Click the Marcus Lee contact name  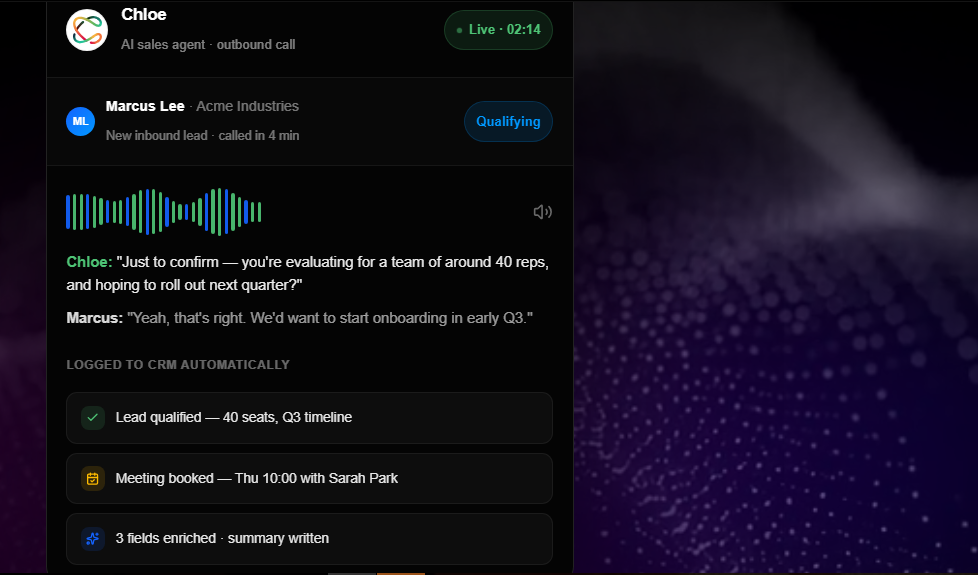(x=145, y=106)
